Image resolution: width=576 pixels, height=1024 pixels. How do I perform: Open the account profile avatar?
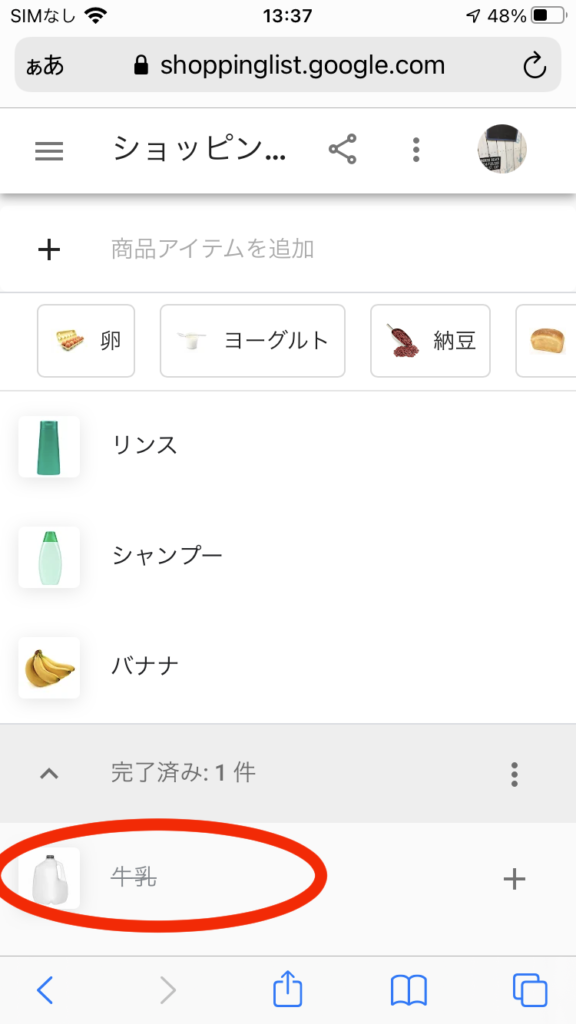point(502,149)
